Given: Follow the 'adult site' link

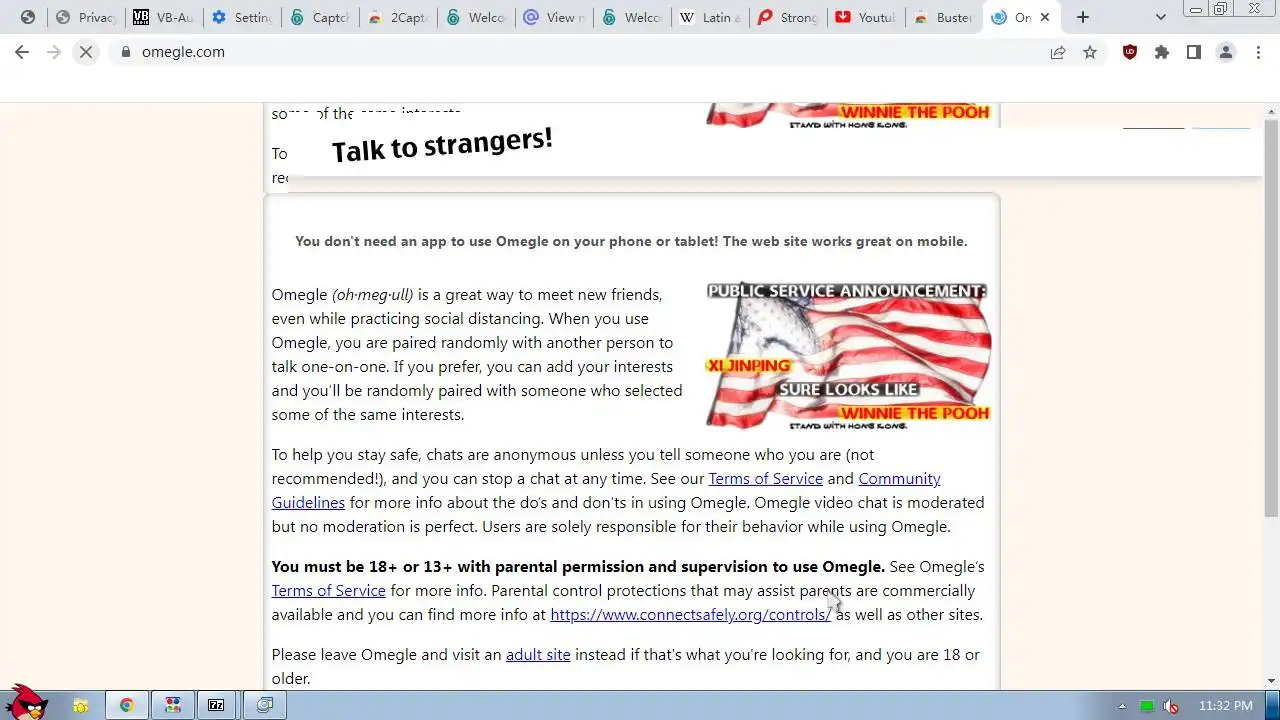Looking at the screenshot, I should tap(538, 655).
